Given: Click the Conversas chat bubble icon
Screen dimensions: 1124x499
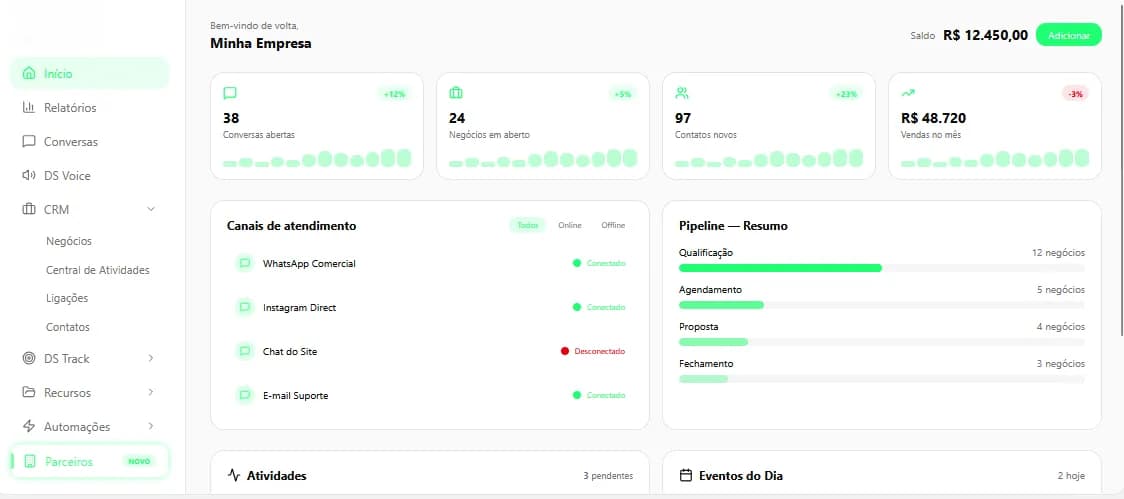Looking at the screenshot, I should (29, 141).
